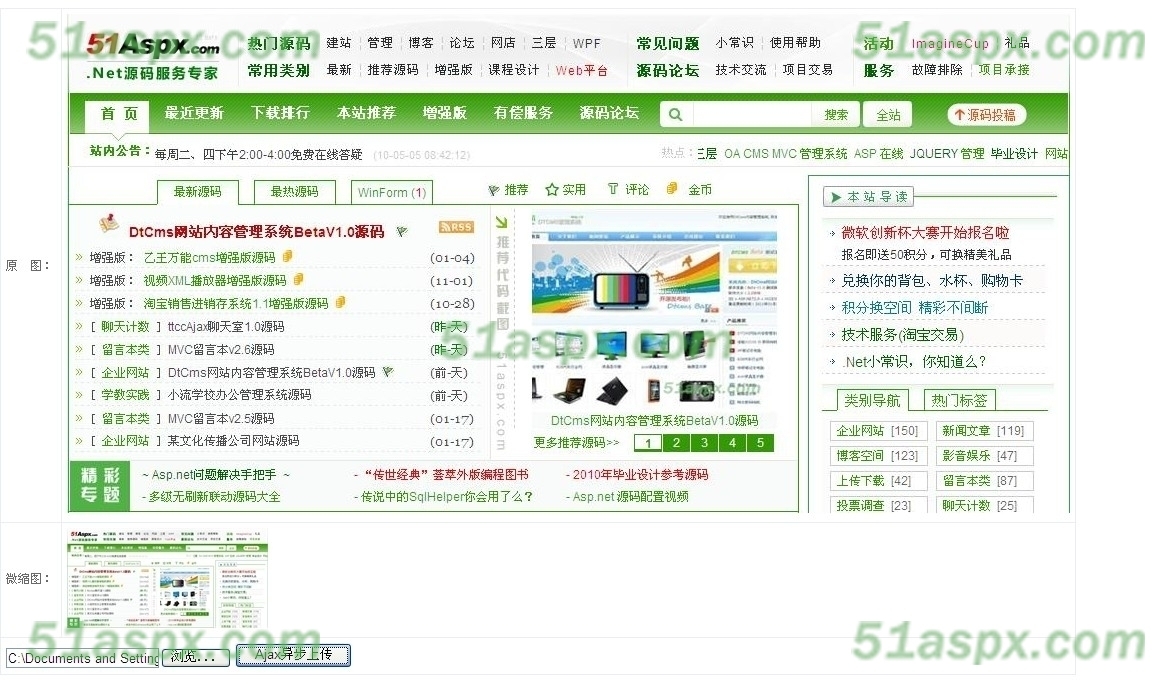Open DtCms网站内容管理系统BetaV1.0源码 headline link
The height and width of the screenshot is (685, 1165).
pos(256,232)
